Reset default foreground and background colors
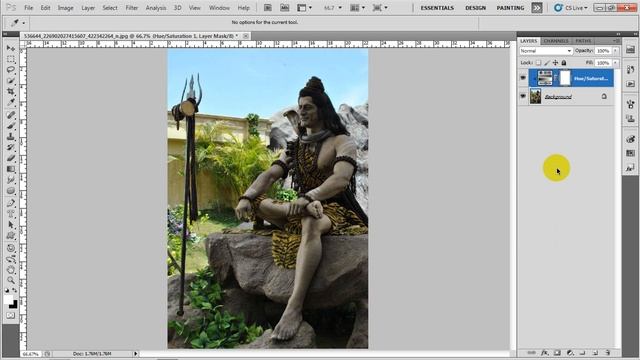Screen dimensions: 640x360 point(7,291)
